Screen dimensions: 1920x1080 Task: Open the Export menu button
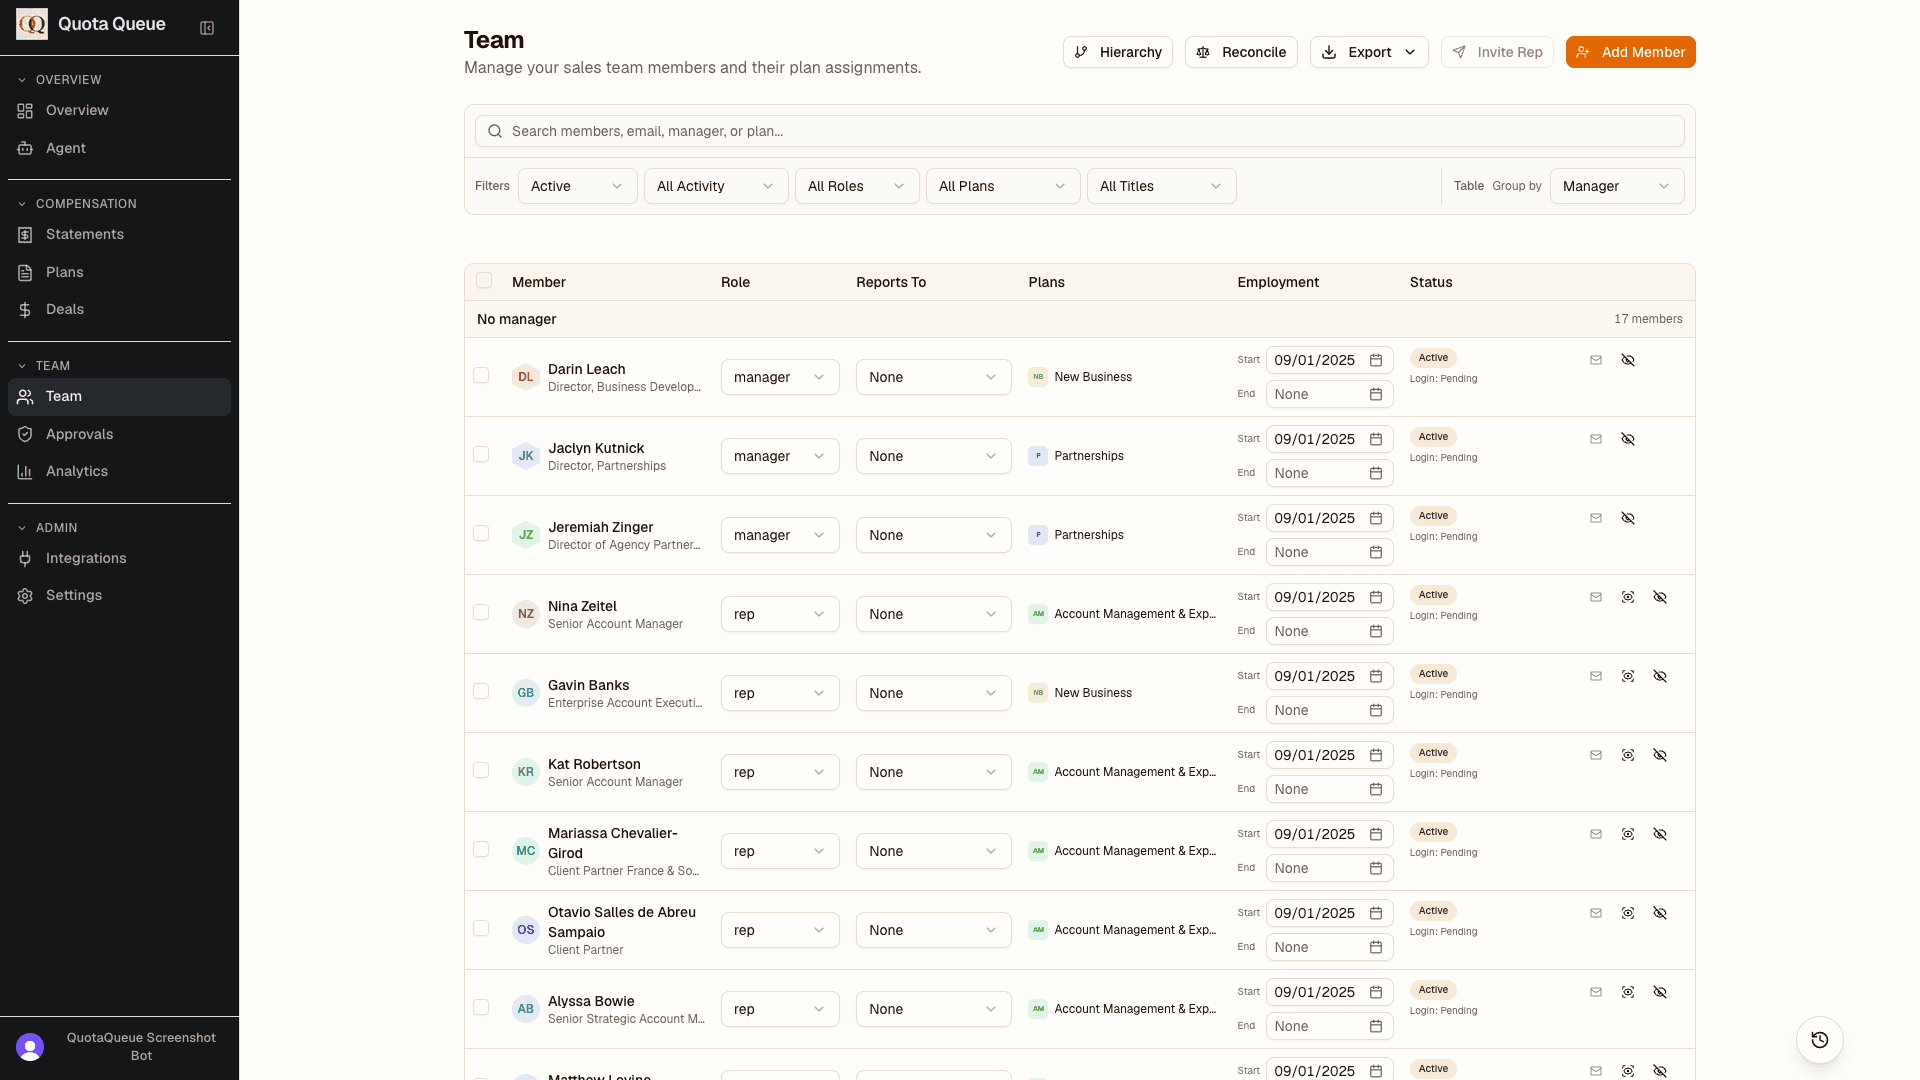tap(1369, 52)
